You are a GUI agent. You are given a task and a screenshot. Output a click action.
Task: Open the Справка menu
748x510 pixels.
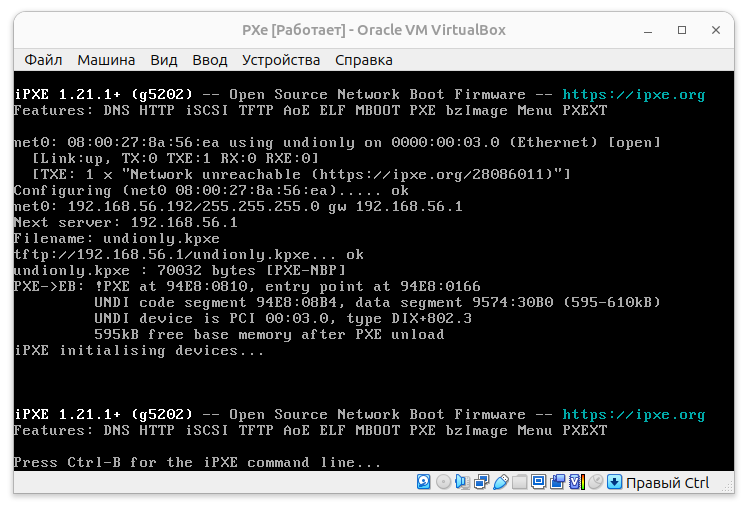tap(364, 60)
